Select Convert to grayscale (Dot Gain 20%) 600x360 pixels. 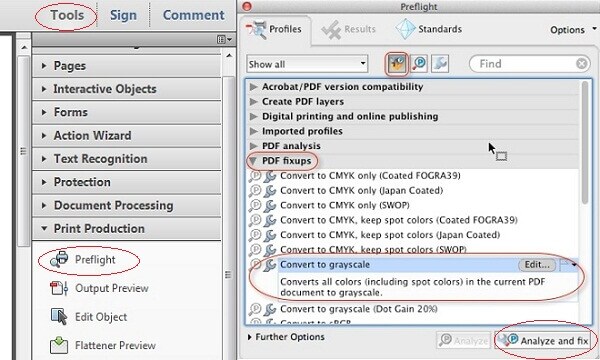tap(359, 309)
